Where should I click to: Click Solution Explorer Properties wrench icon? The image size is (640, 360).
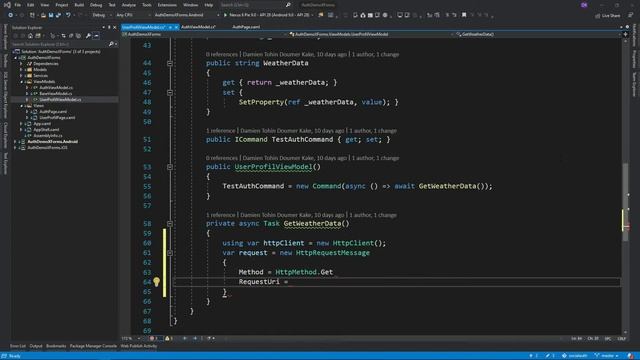(x=88, y=36)
